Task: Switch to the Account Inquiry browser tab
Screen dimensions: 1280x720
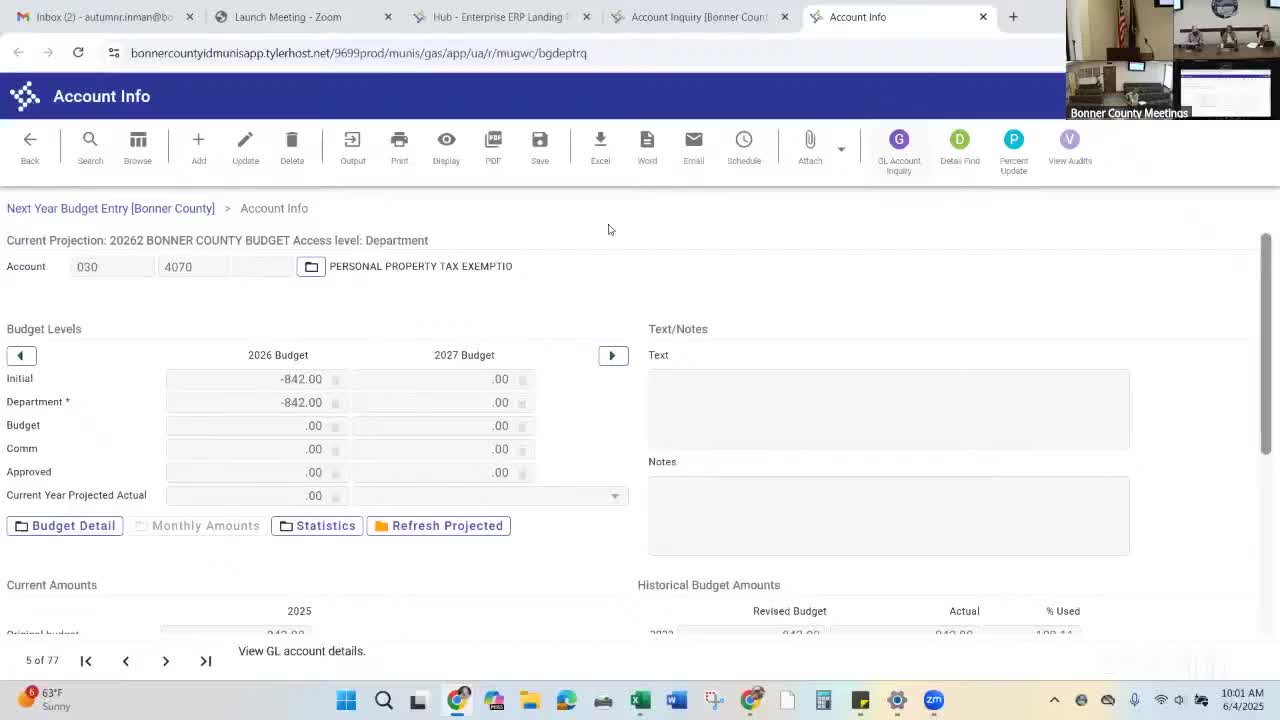Action: point(699,17)
